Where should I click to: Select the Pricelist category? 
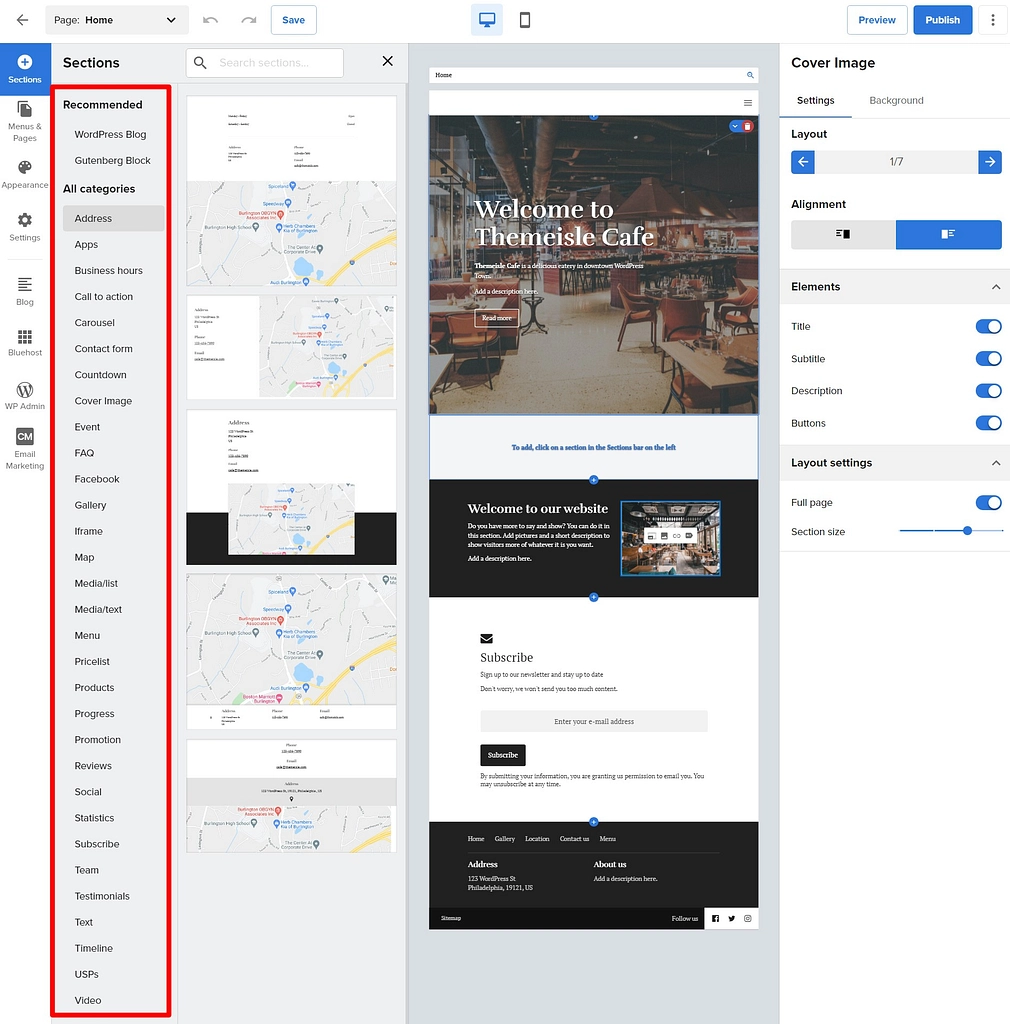(x=92, y=662)
